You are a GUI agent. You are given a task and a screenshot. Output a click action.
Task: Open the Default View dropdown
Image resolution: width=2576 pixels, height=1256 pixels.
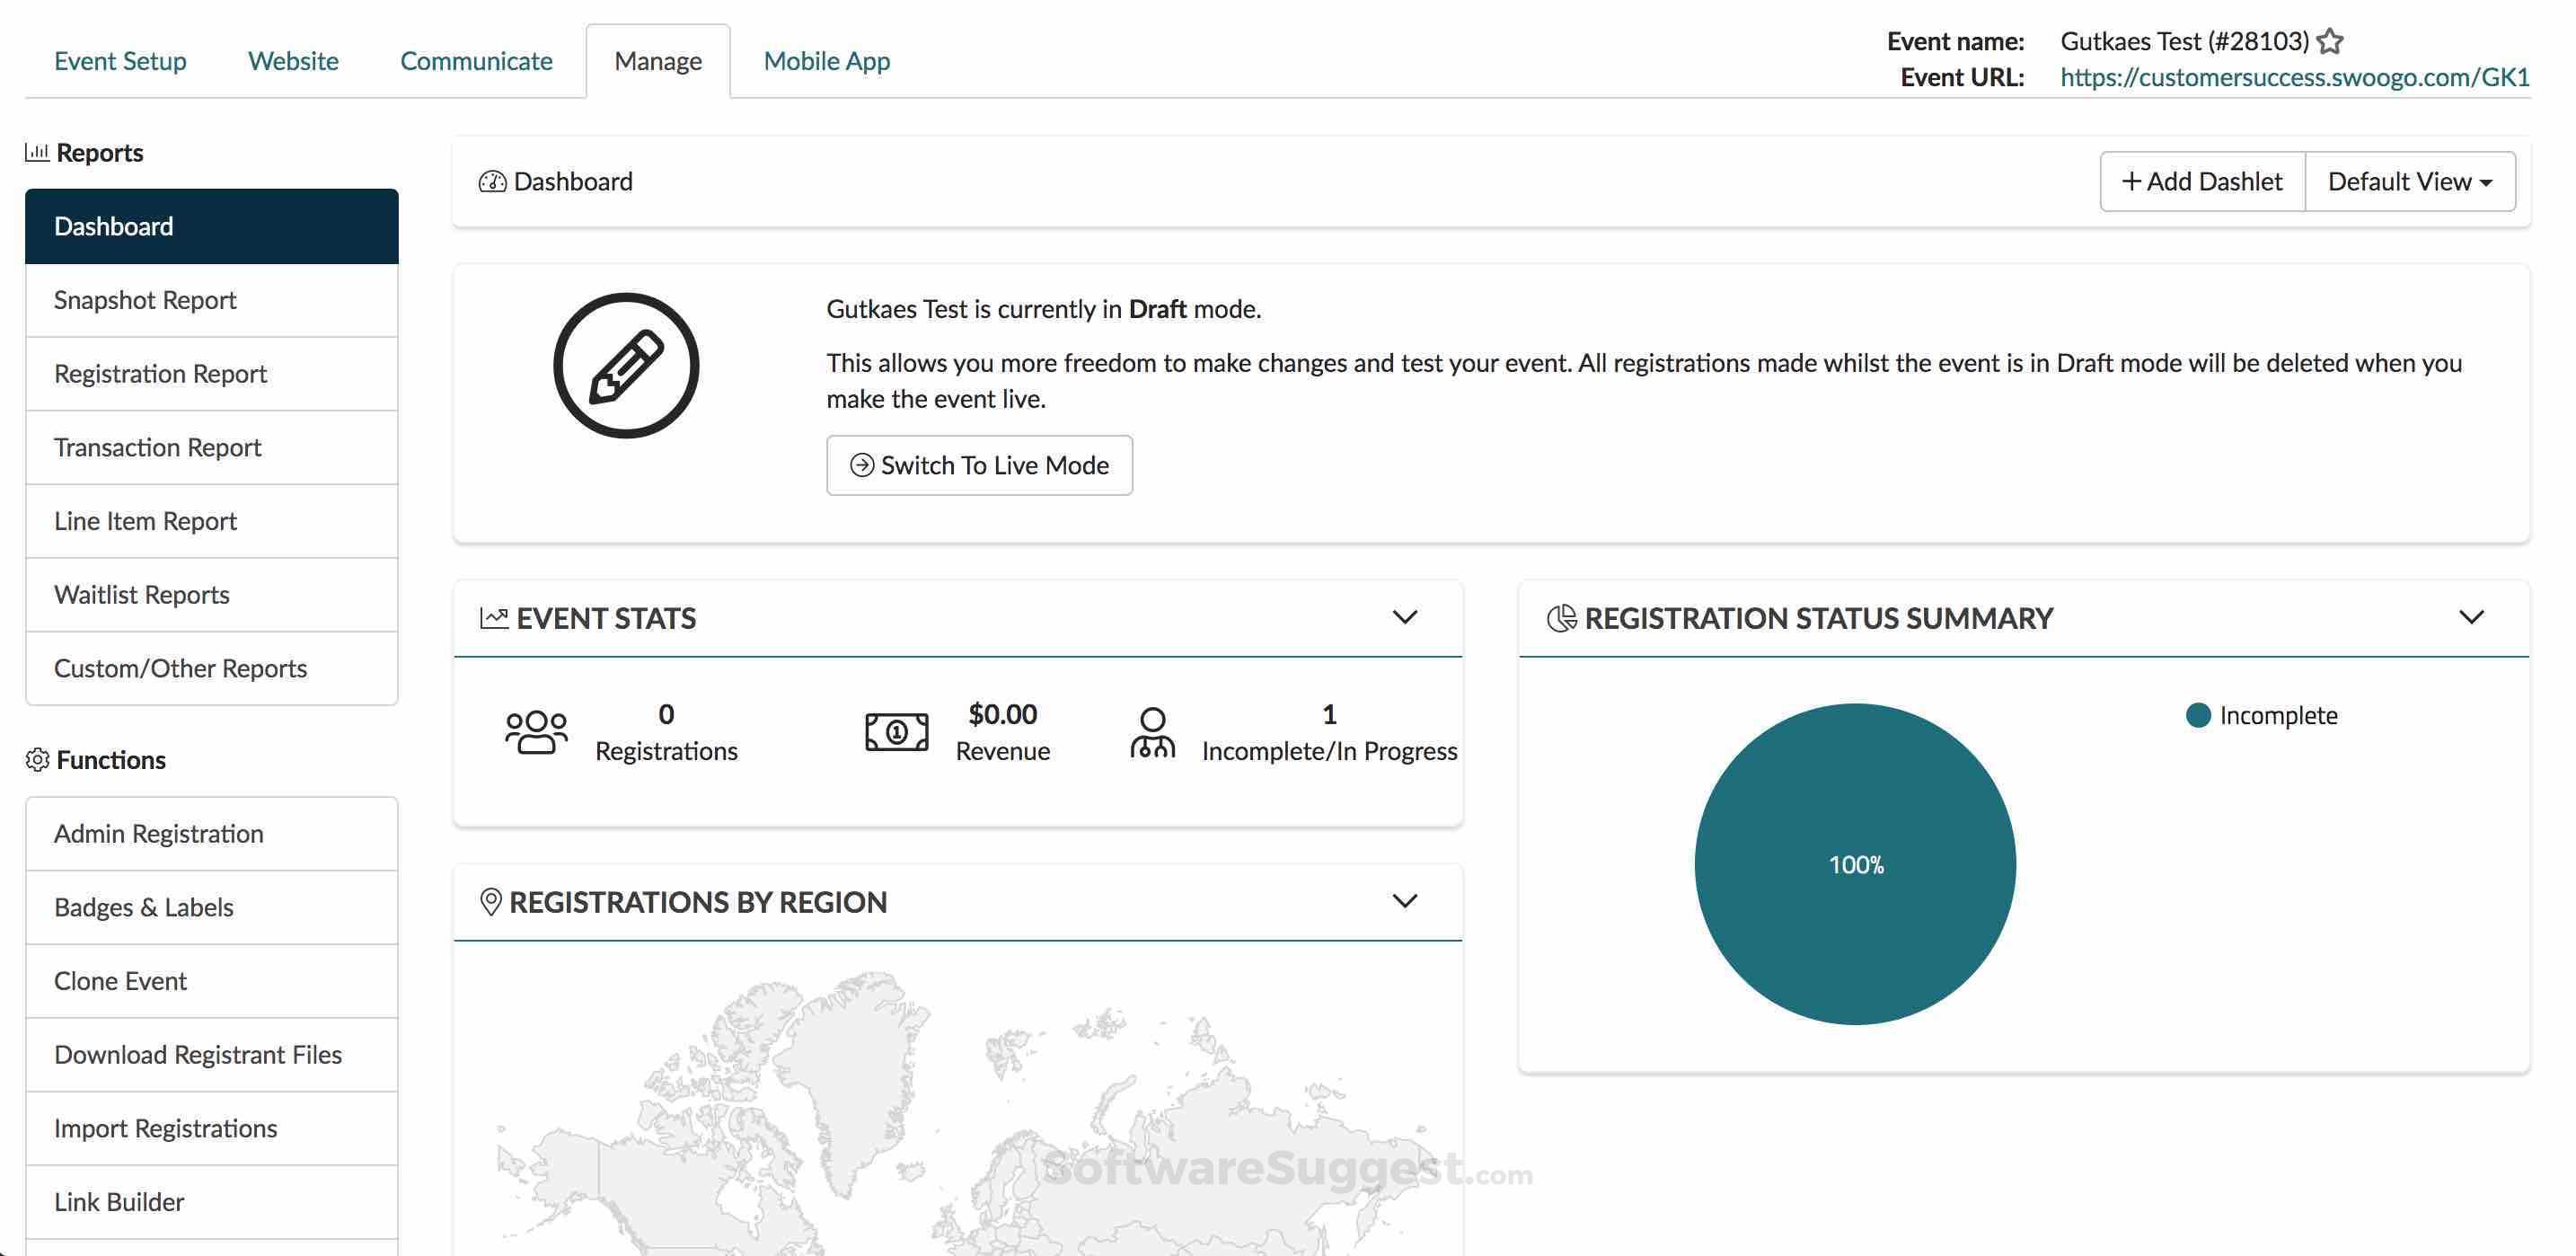[2409, 182]
